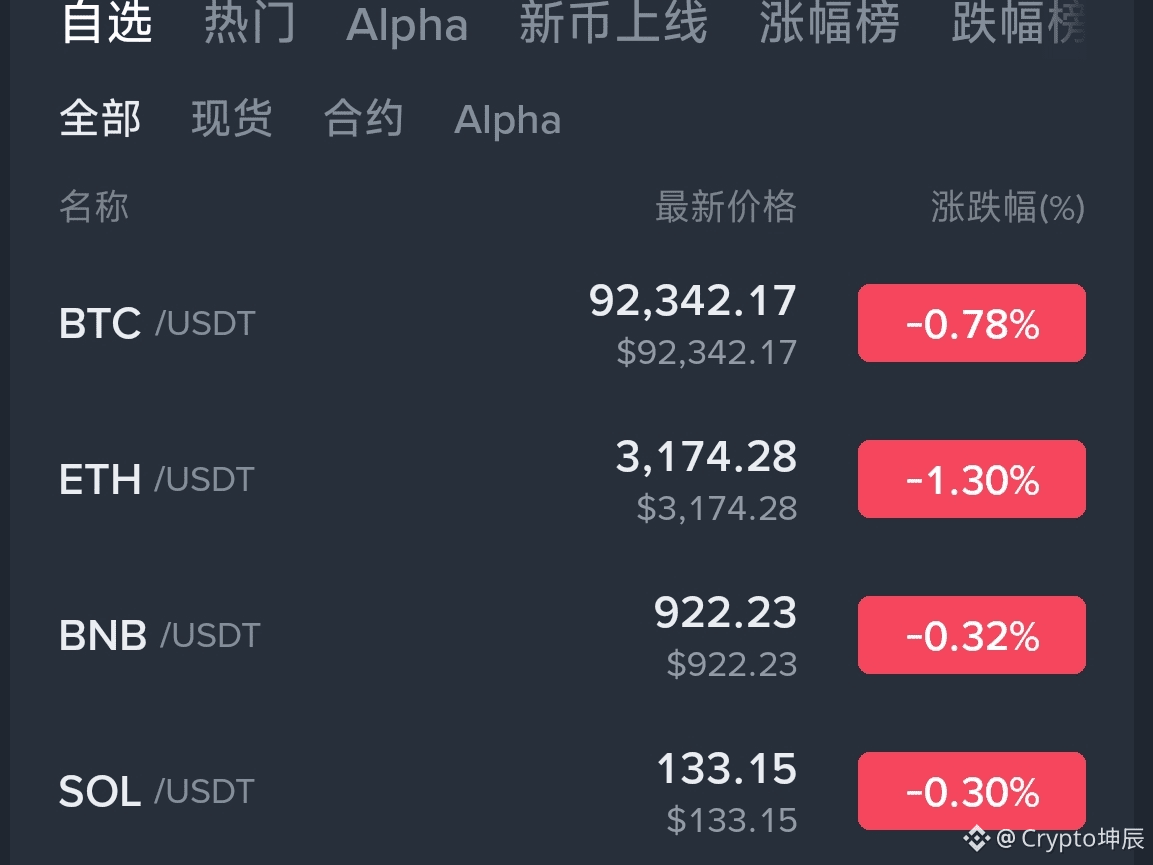Sort by the 名称 column header
This screenshot has width=1153, height=865.
94,207
